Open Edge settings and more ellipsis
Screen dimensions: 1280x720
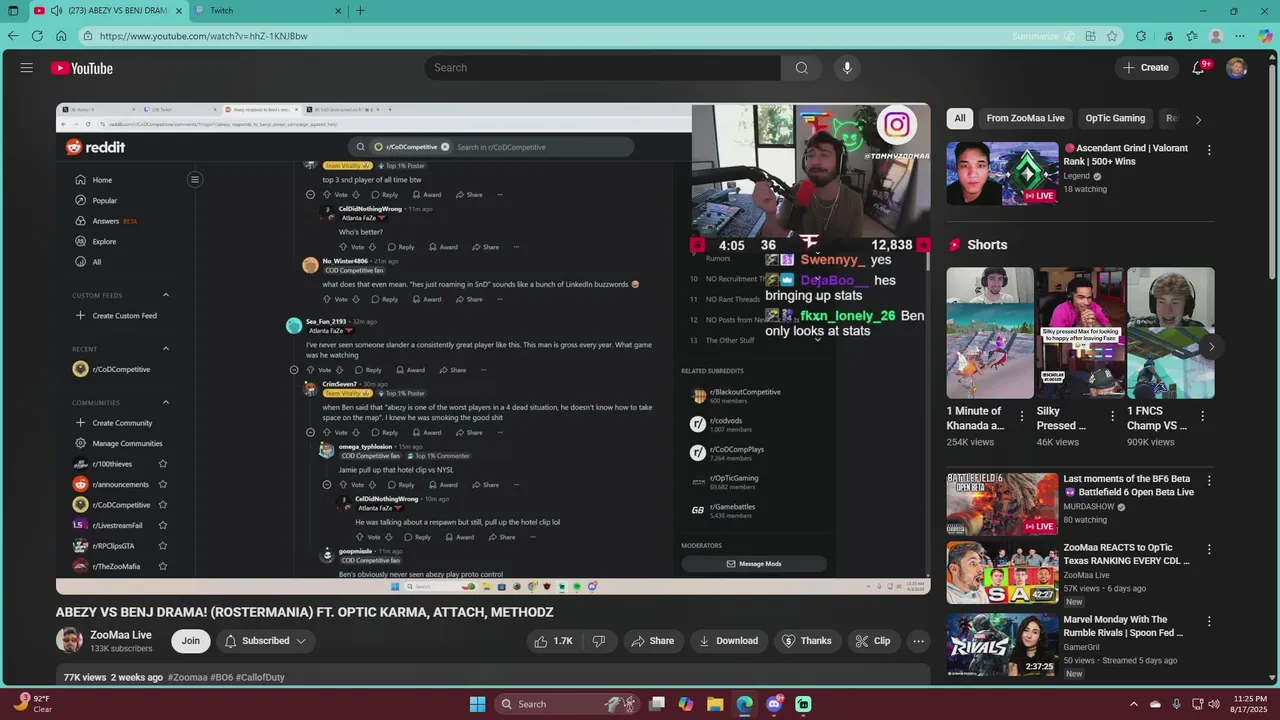point(1240,36)
